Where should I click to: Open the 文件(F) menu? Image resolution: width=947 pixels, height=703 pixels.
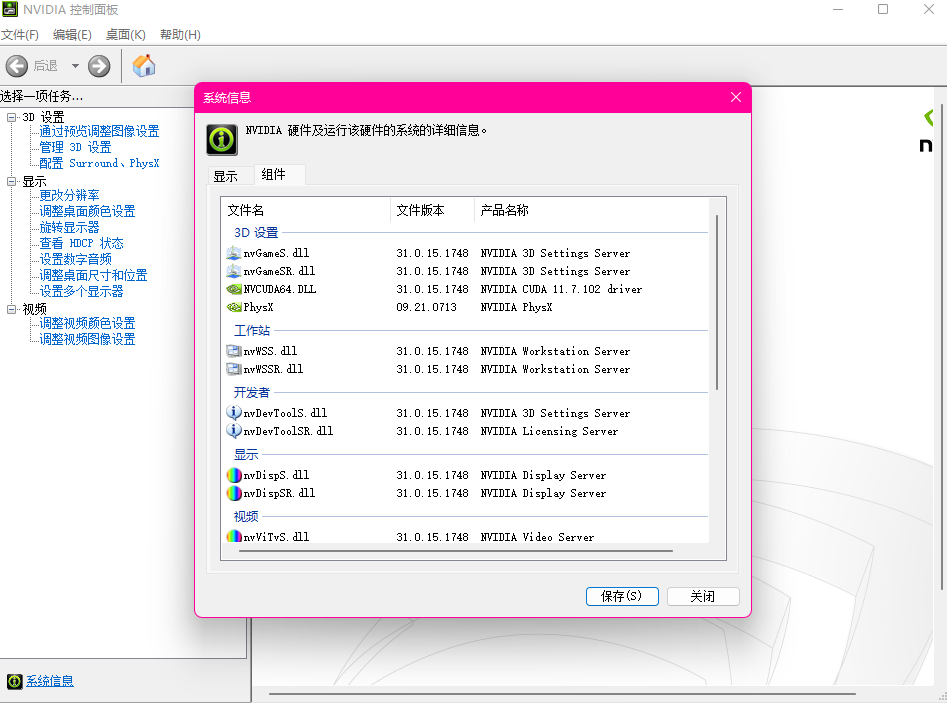point(20,34)
